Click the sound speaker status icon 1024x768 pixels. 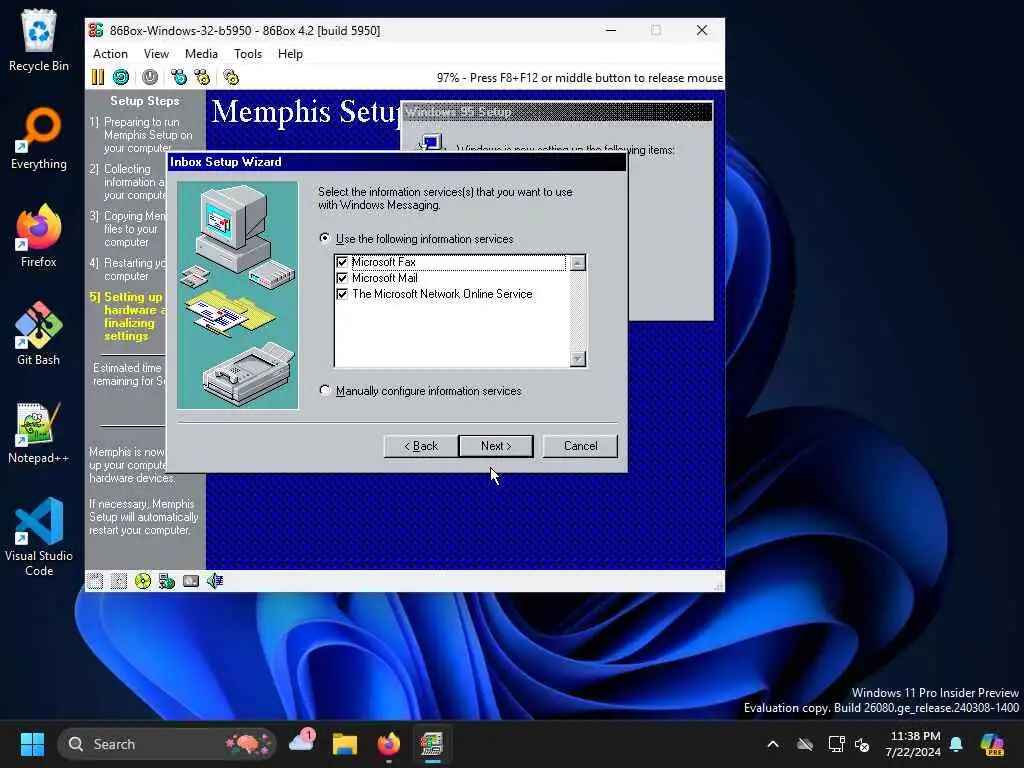215,581
